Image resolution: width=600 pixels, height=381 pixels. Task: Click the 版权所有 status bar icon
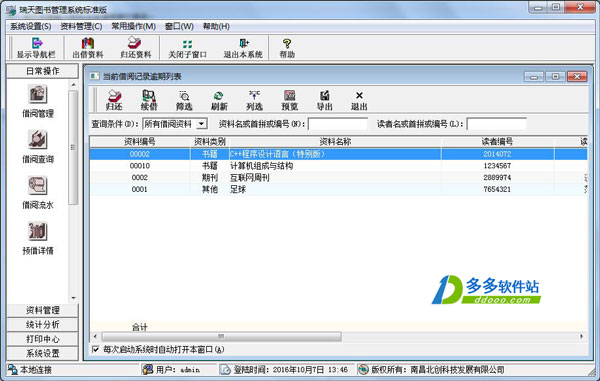[x=363, y=370]
